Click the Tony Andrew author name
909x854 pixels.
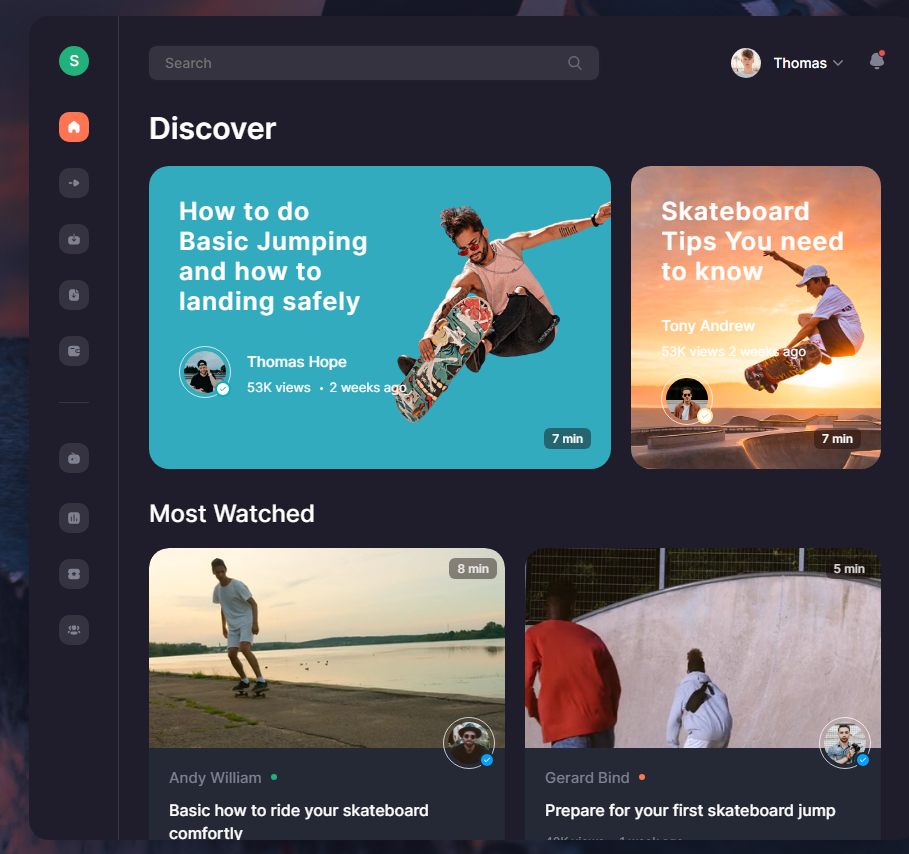(x=708, y=326)
